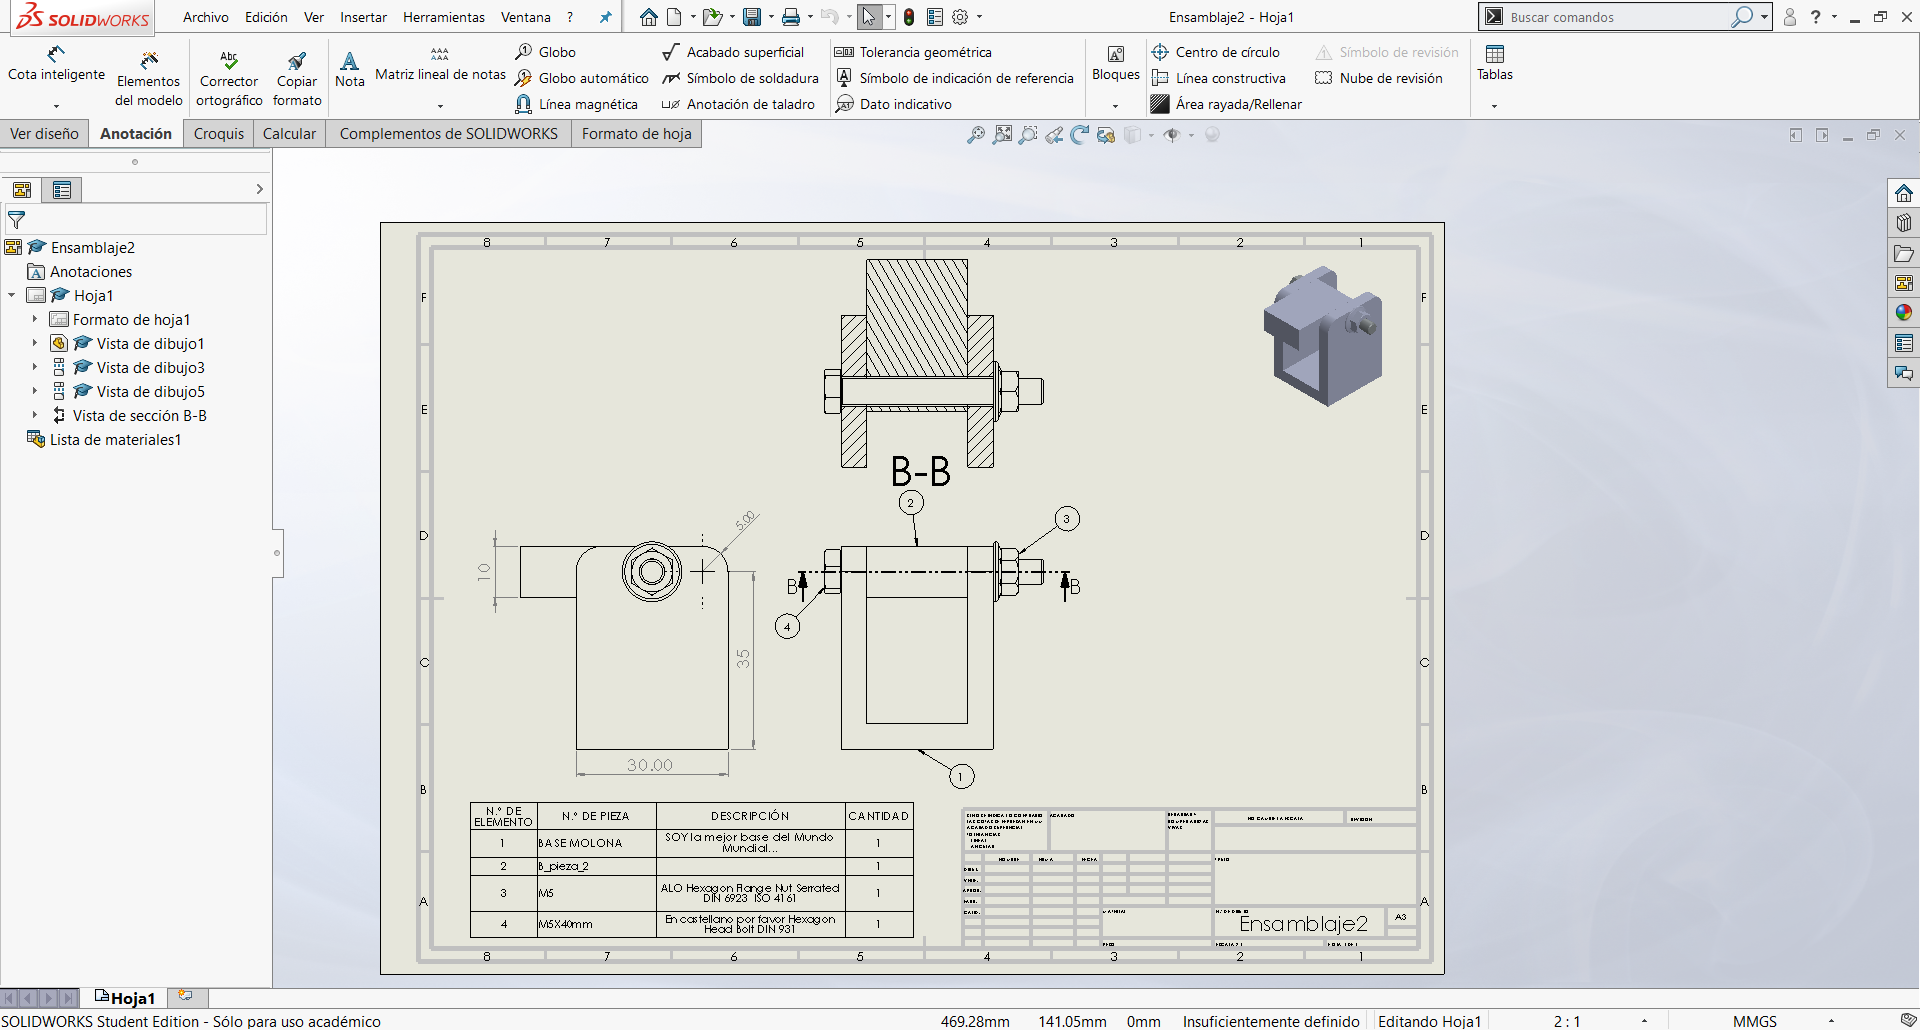
Task: Select the Nota annotation tool
Action: (x=349, y=70)
